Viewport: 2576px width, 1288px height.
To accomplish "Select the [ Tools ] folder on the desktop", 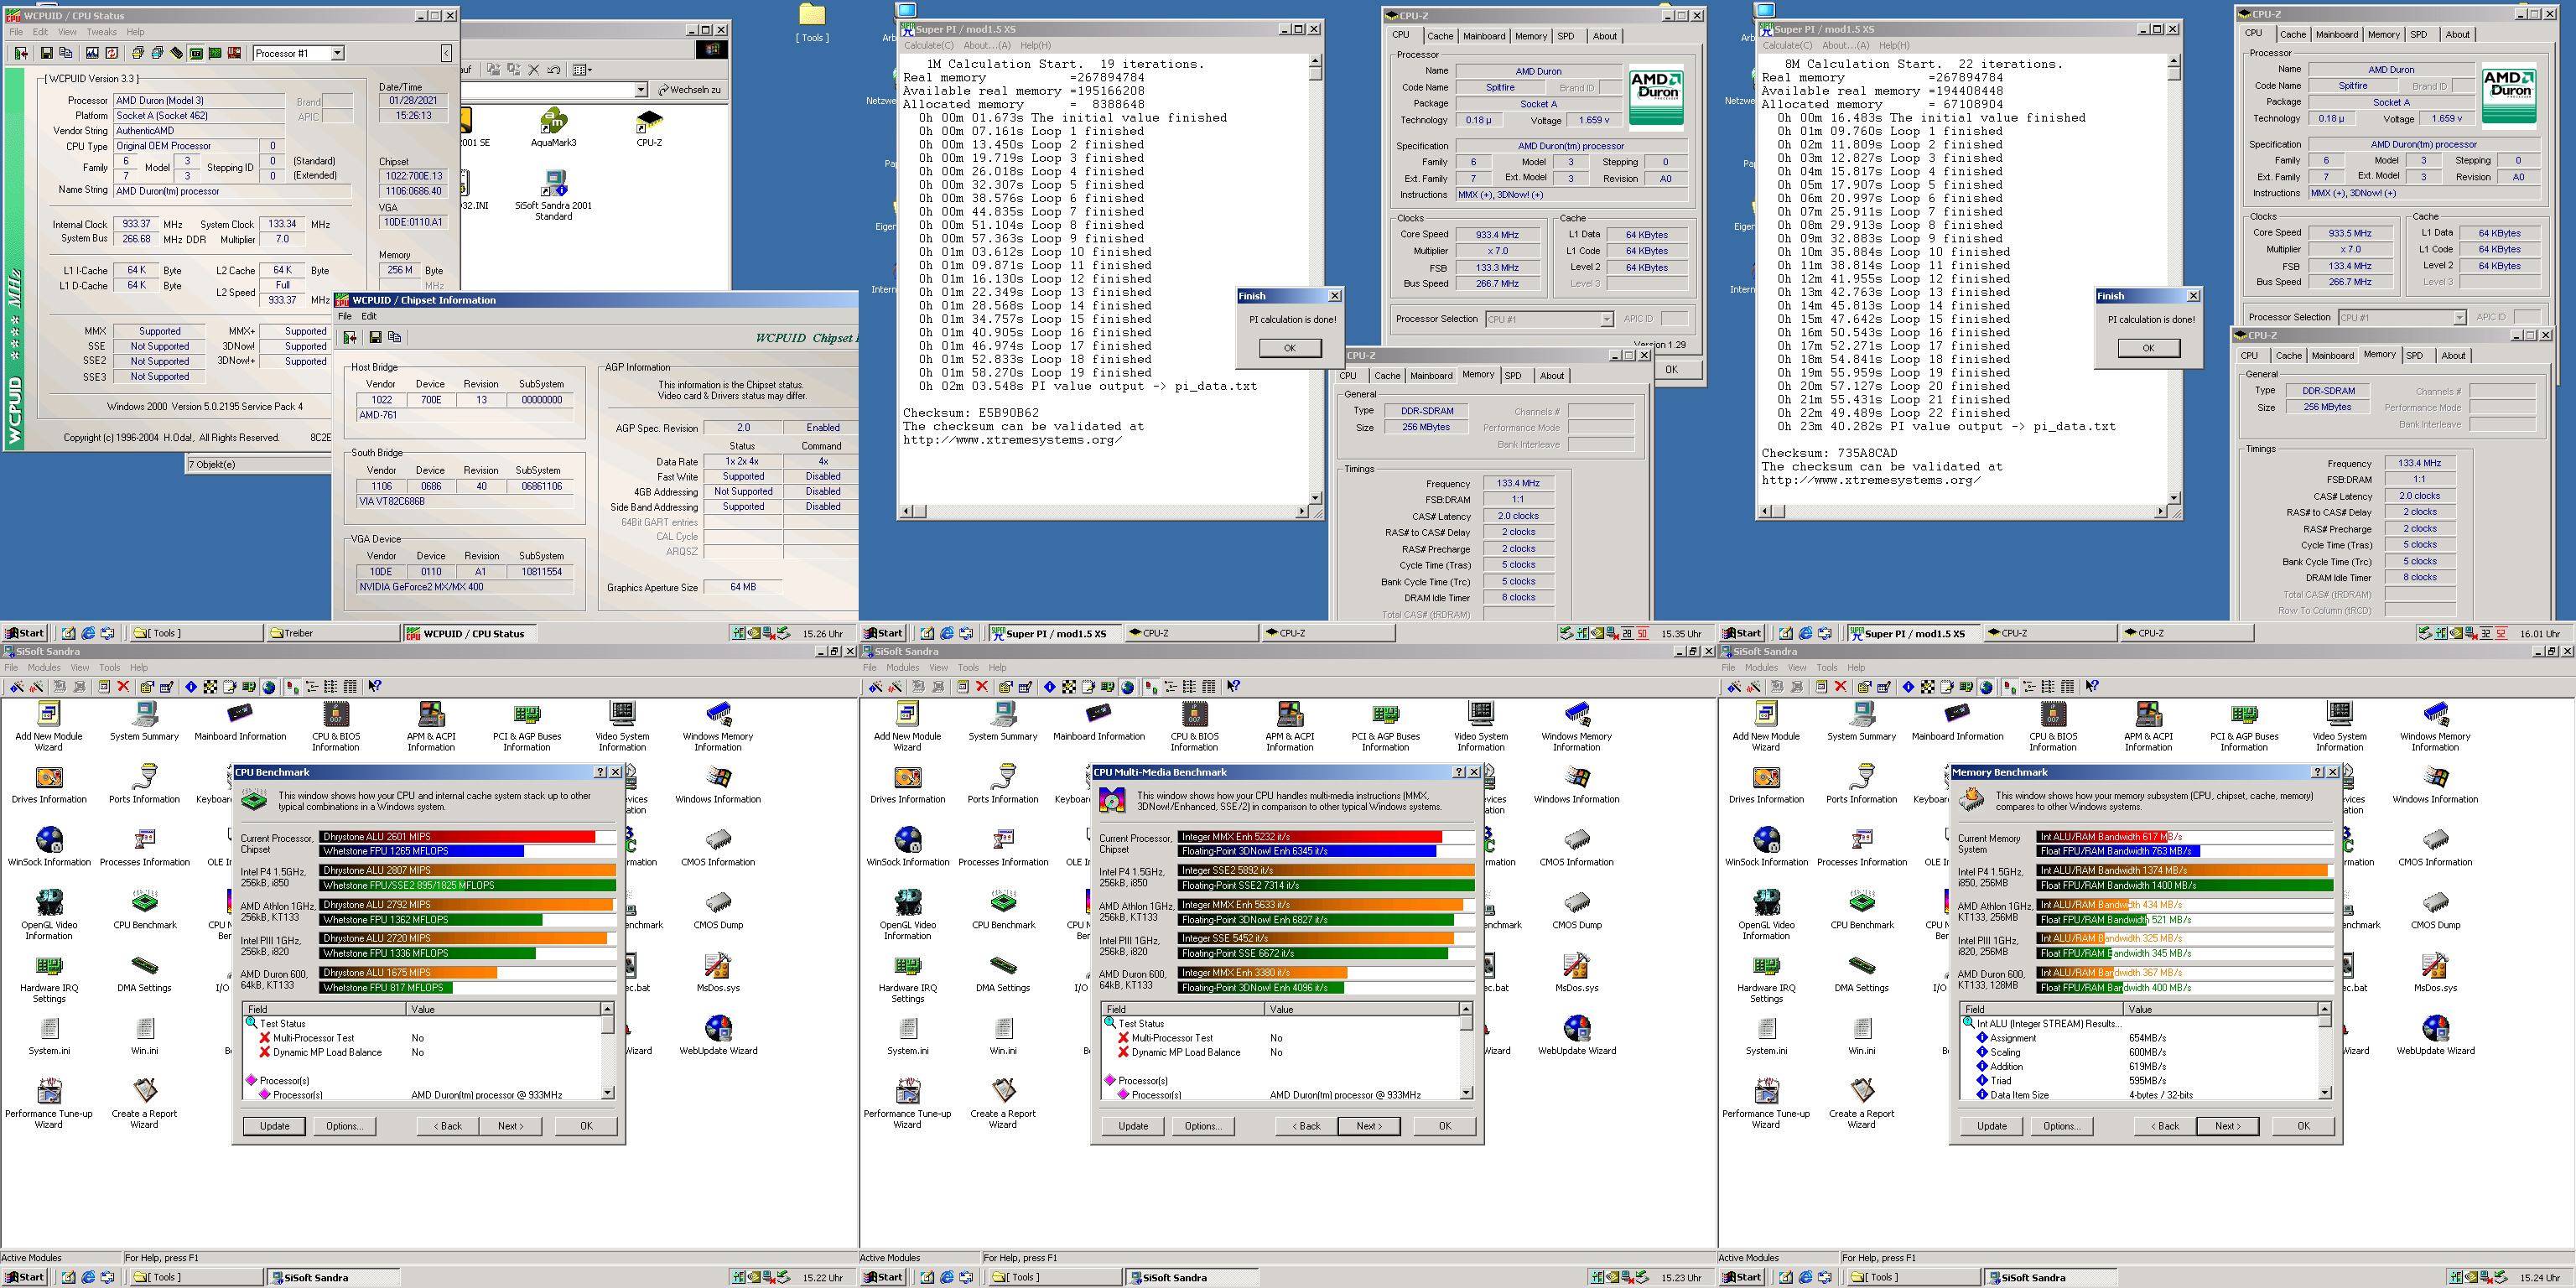I will pos(812,17).
